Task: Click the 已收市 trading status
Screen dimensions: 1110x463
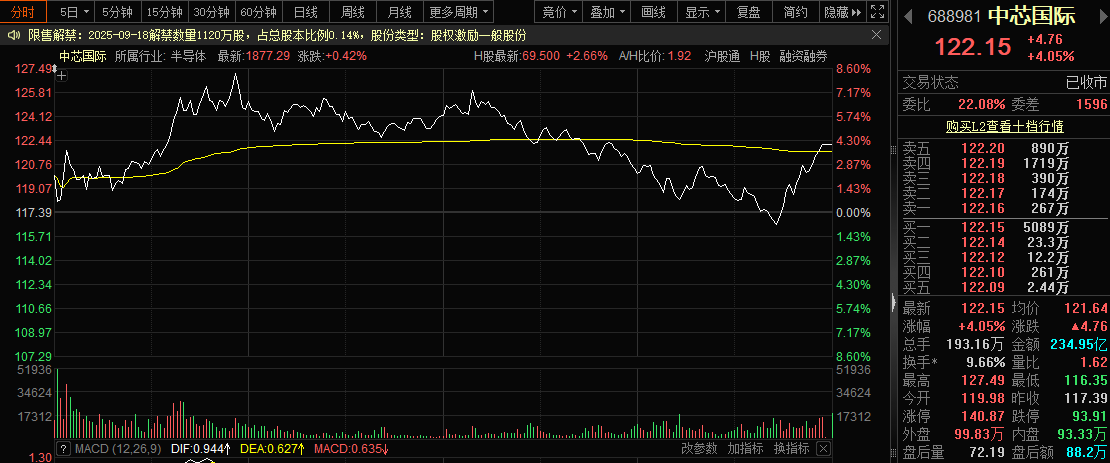Action: pyautogui.click(x=1087, y=83)
